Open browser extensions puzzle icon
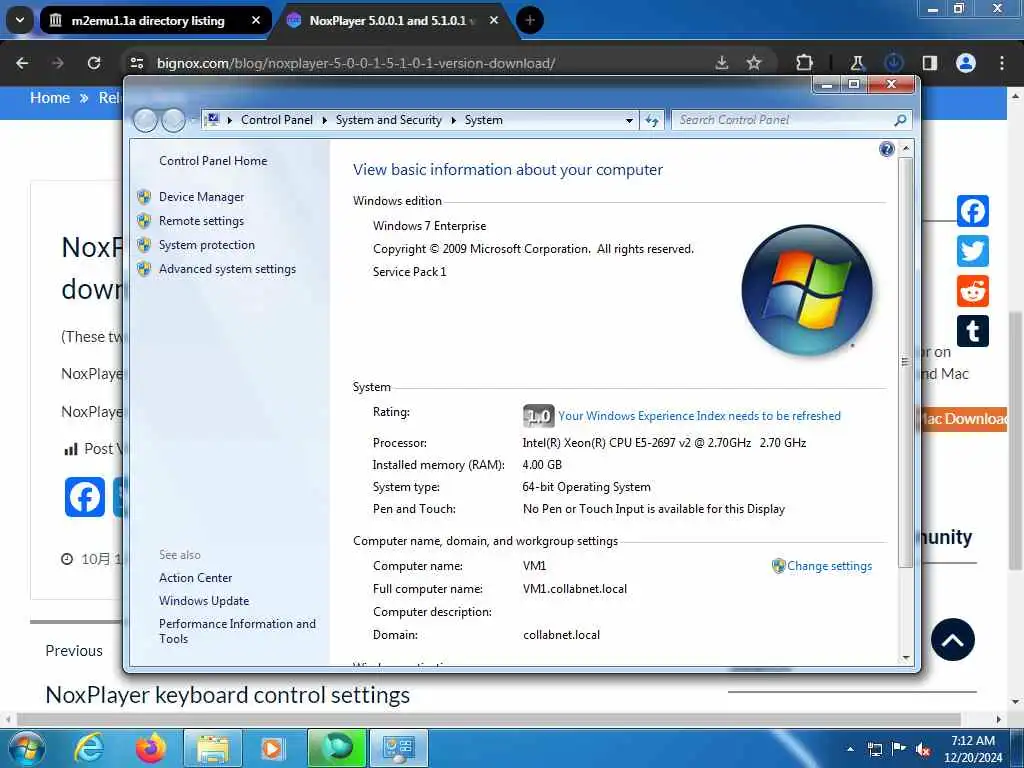 [805, 63]
